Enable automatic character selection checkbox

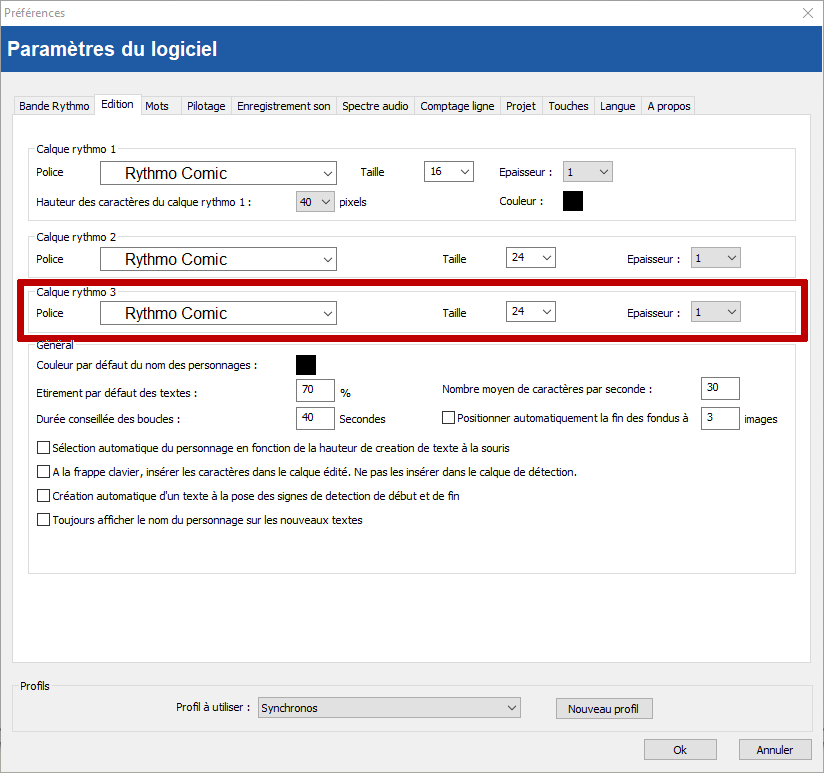coord(43,449)
